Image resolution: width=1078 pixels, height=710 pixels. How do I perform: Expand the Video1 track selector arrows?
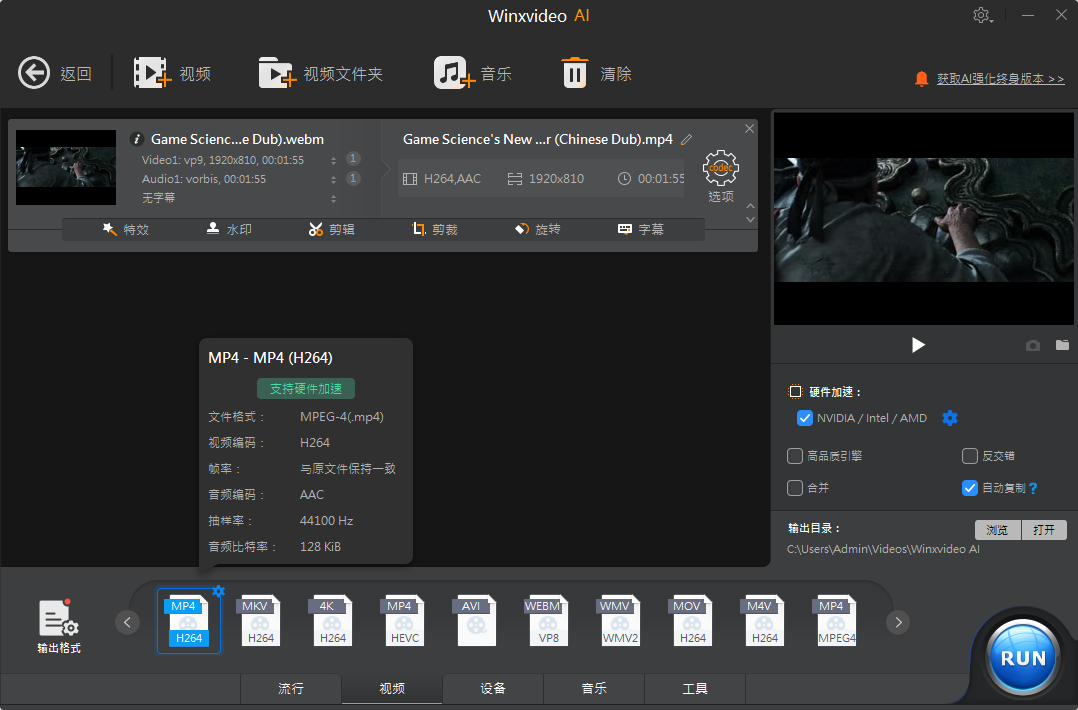point(333,160)
